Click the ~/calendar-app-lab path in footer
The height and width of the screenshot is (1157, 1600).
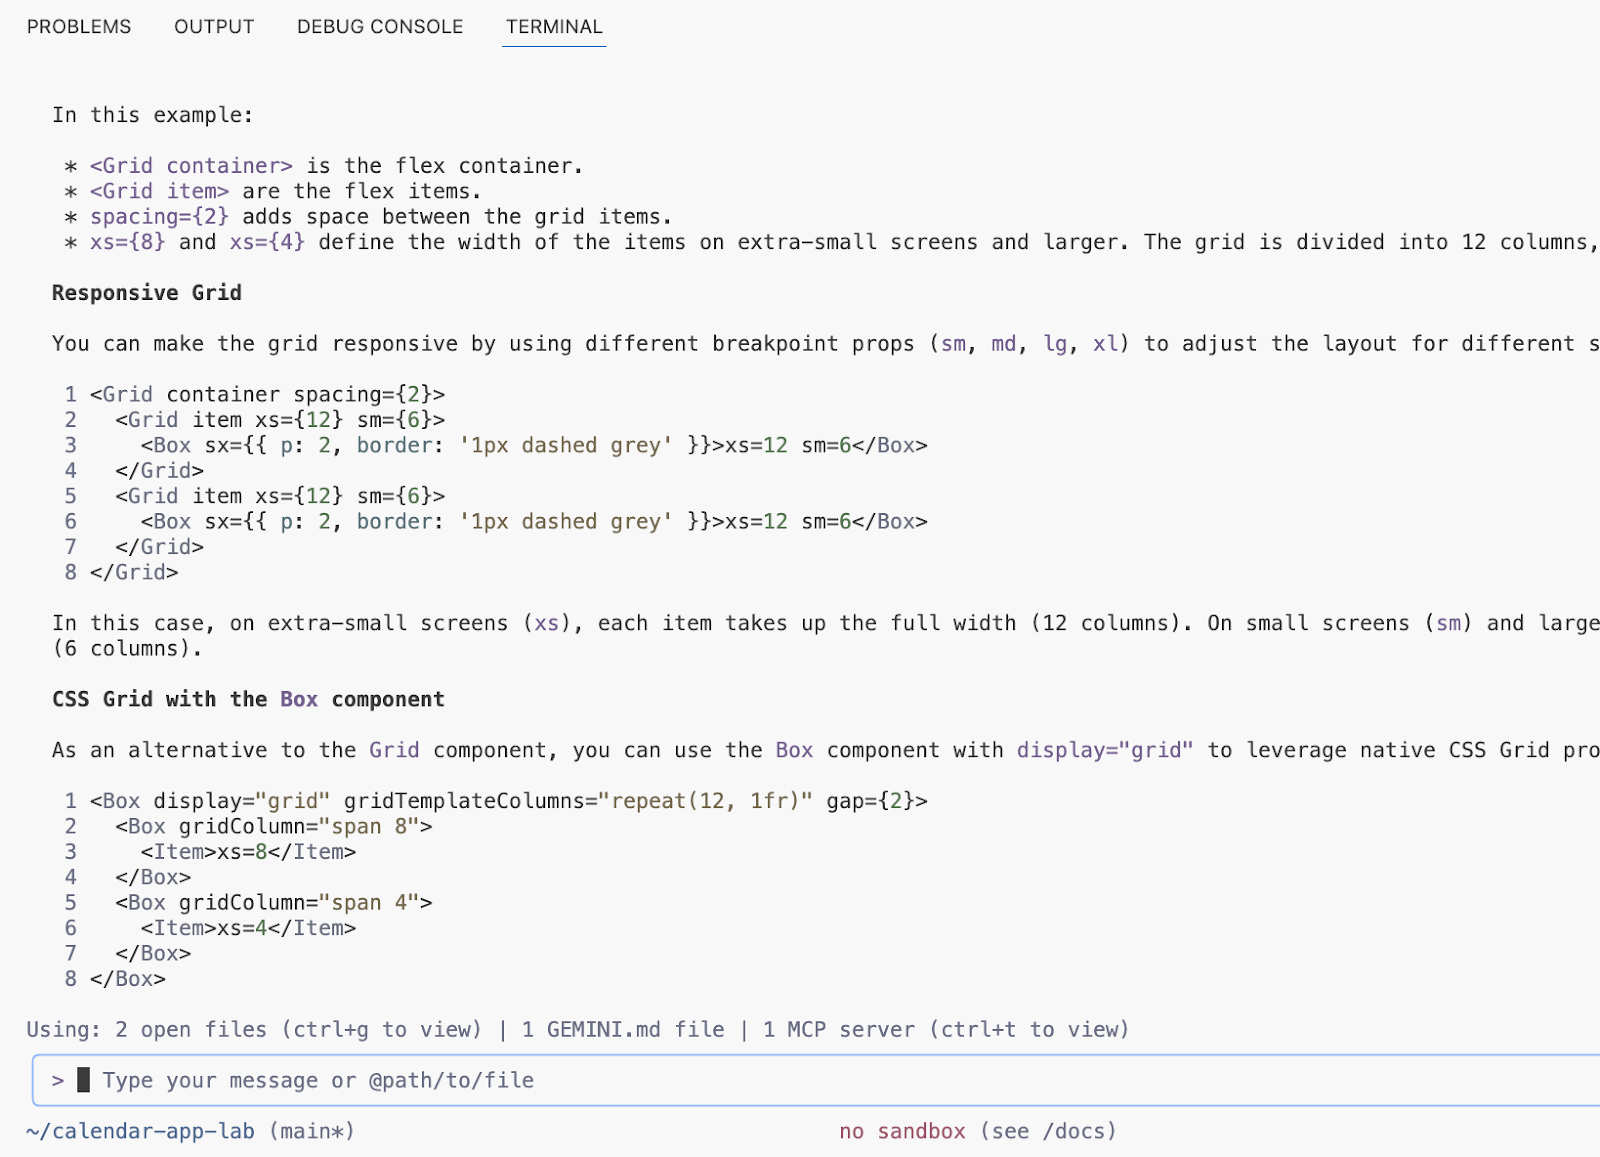[x=141, y=1131]
